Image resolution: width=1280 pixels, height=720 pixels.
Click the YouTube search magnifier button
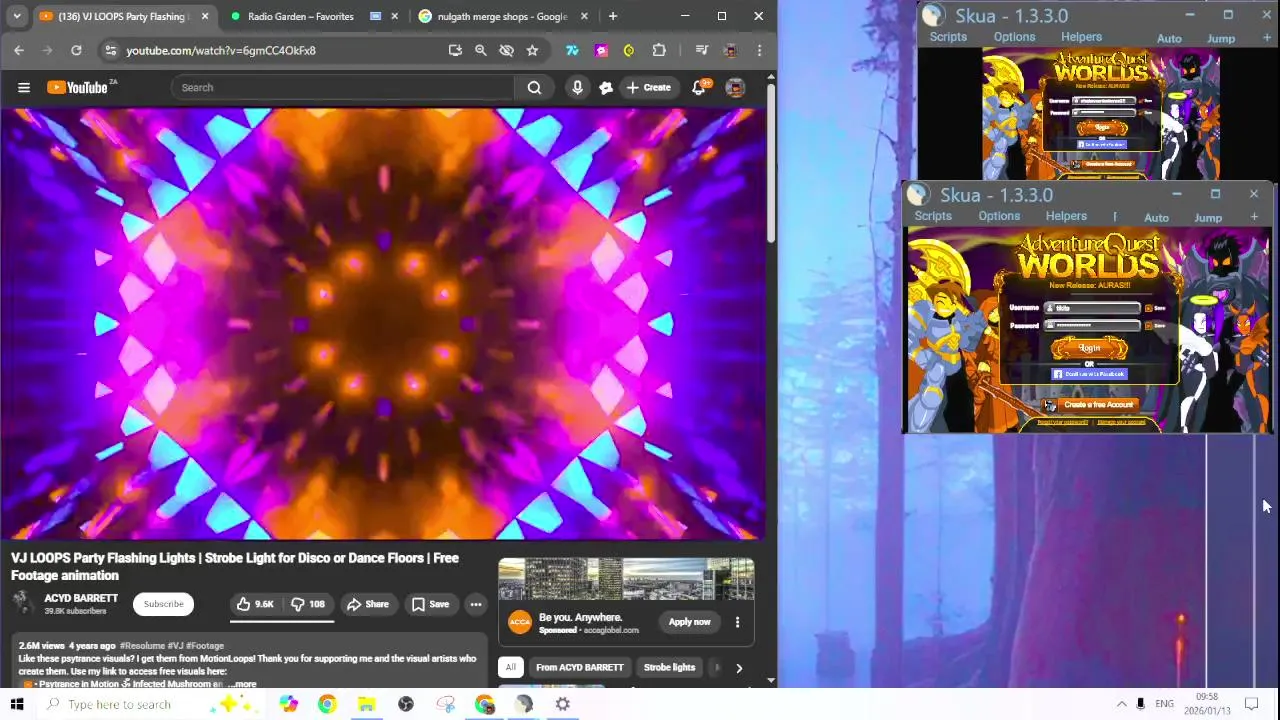coord(534,87)
